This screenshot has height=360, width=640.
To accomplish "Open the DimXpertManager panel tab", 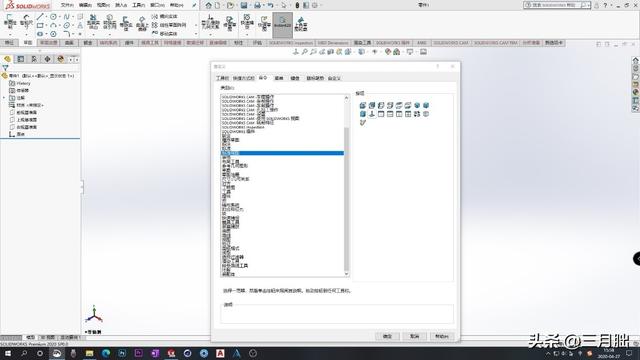I will tap(47, 59).
